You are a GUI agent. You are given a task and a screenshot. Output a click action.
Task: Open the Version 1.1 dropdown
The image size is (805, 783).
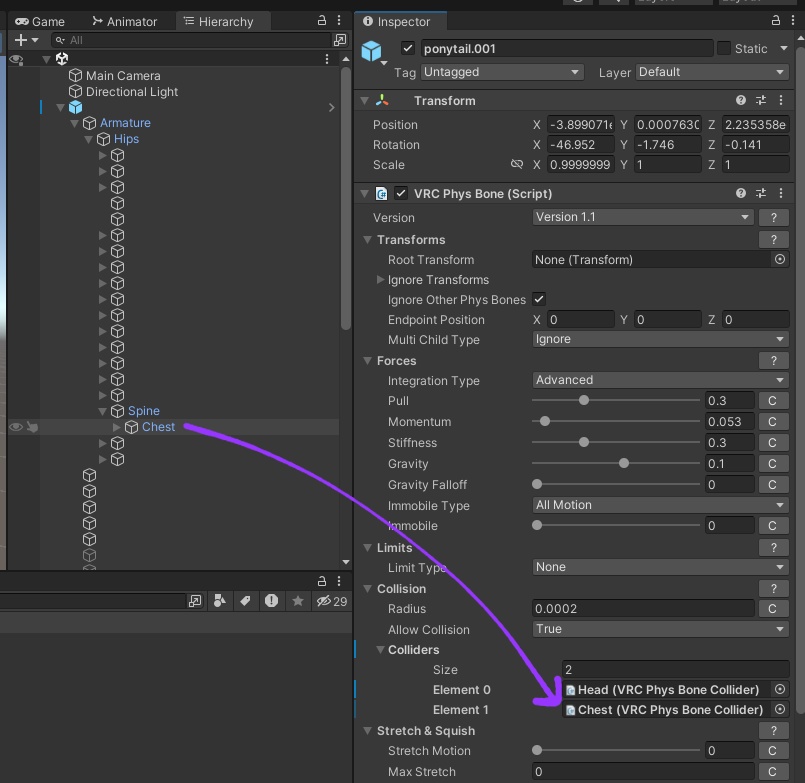[x=643, y=217]
